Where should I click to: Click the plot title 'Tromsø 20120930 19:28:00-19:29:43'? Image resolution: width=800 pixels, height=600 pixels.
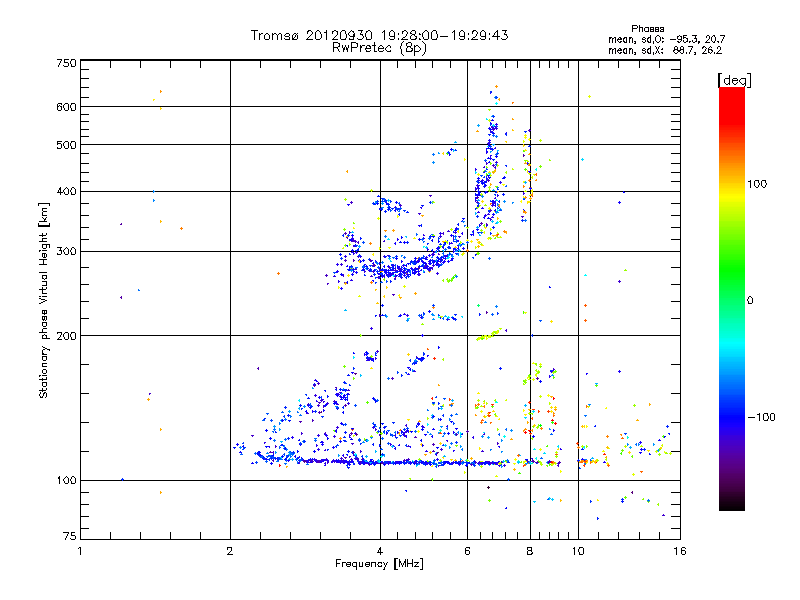379,35
